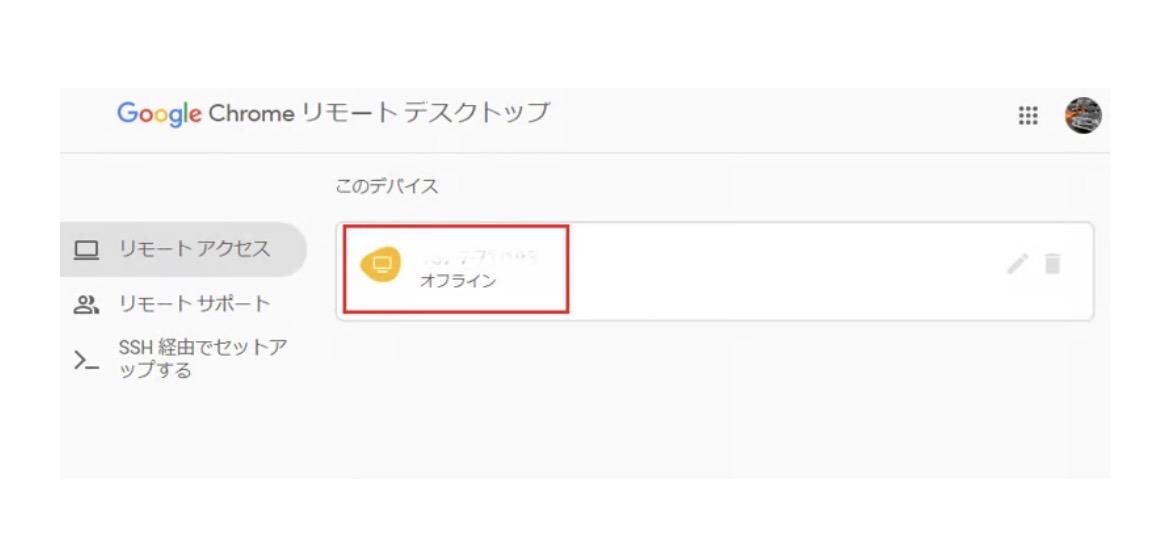Click the blank middle of the device card

click(x=780, y=270)
